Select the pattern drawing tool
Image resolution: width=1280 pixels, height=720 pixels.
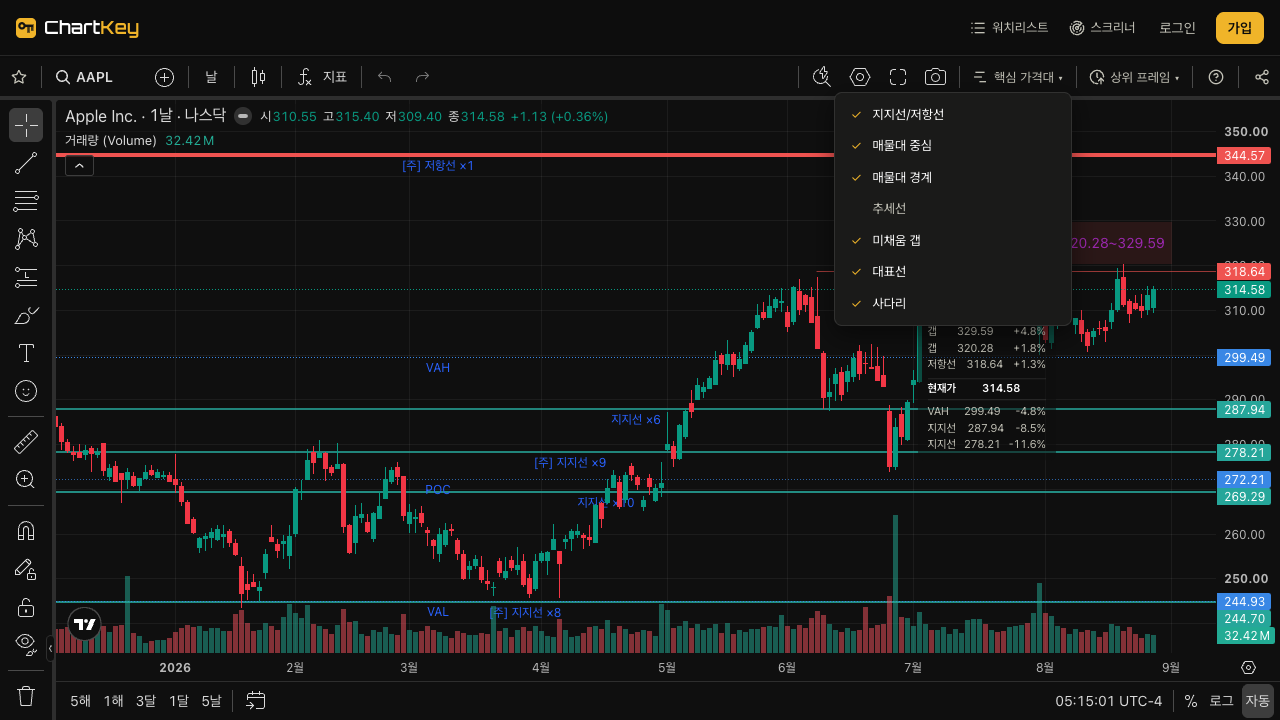point(26,239)
